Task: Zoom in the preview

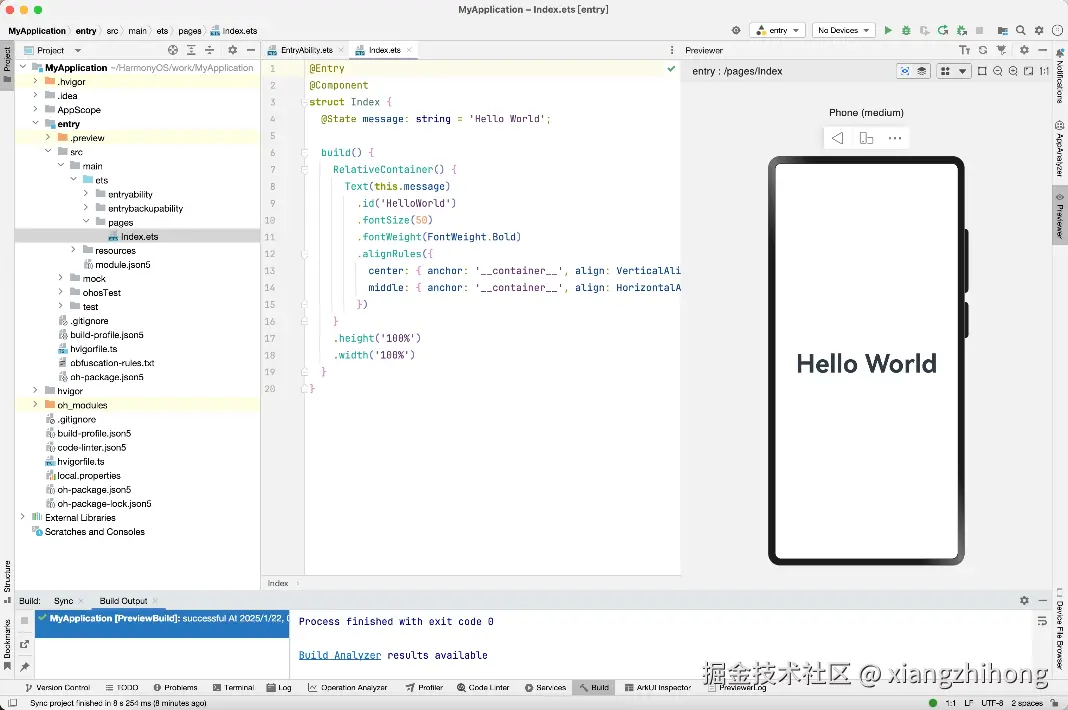Action: point(1013,71)
